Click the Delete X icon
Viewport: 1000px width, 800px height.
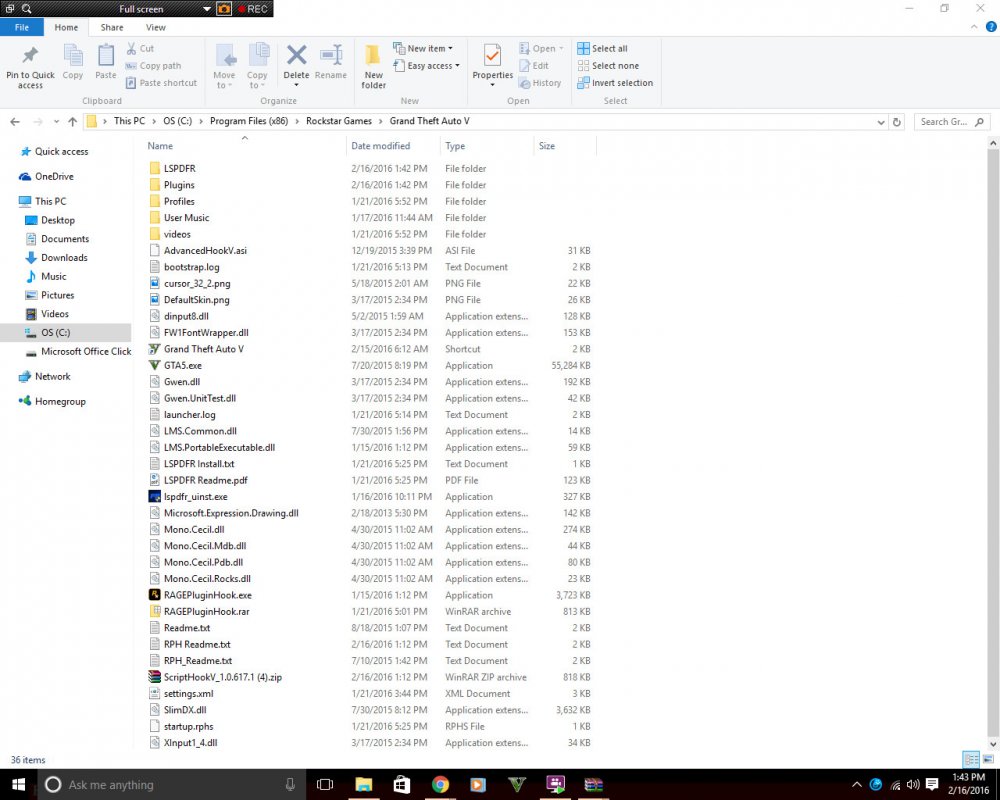click(x=296, y=55)
